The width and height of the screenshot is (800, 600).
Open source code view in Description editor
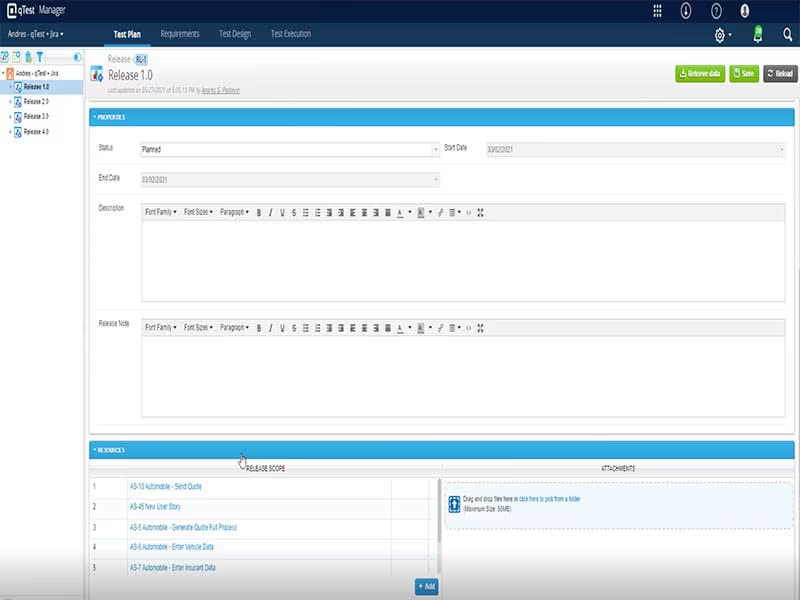click(x=468, y=213)
